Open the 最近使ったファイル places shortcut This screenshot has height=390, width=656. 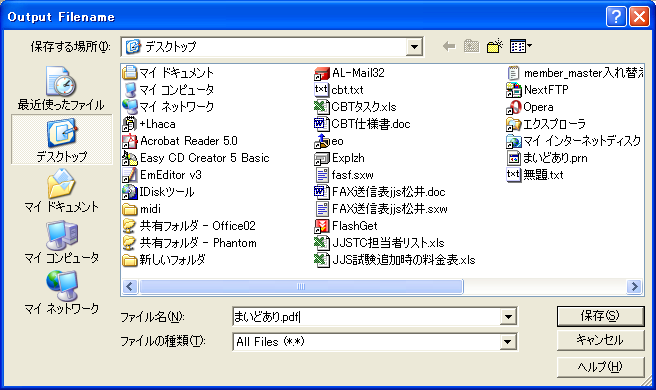click(x=61, y=89)
